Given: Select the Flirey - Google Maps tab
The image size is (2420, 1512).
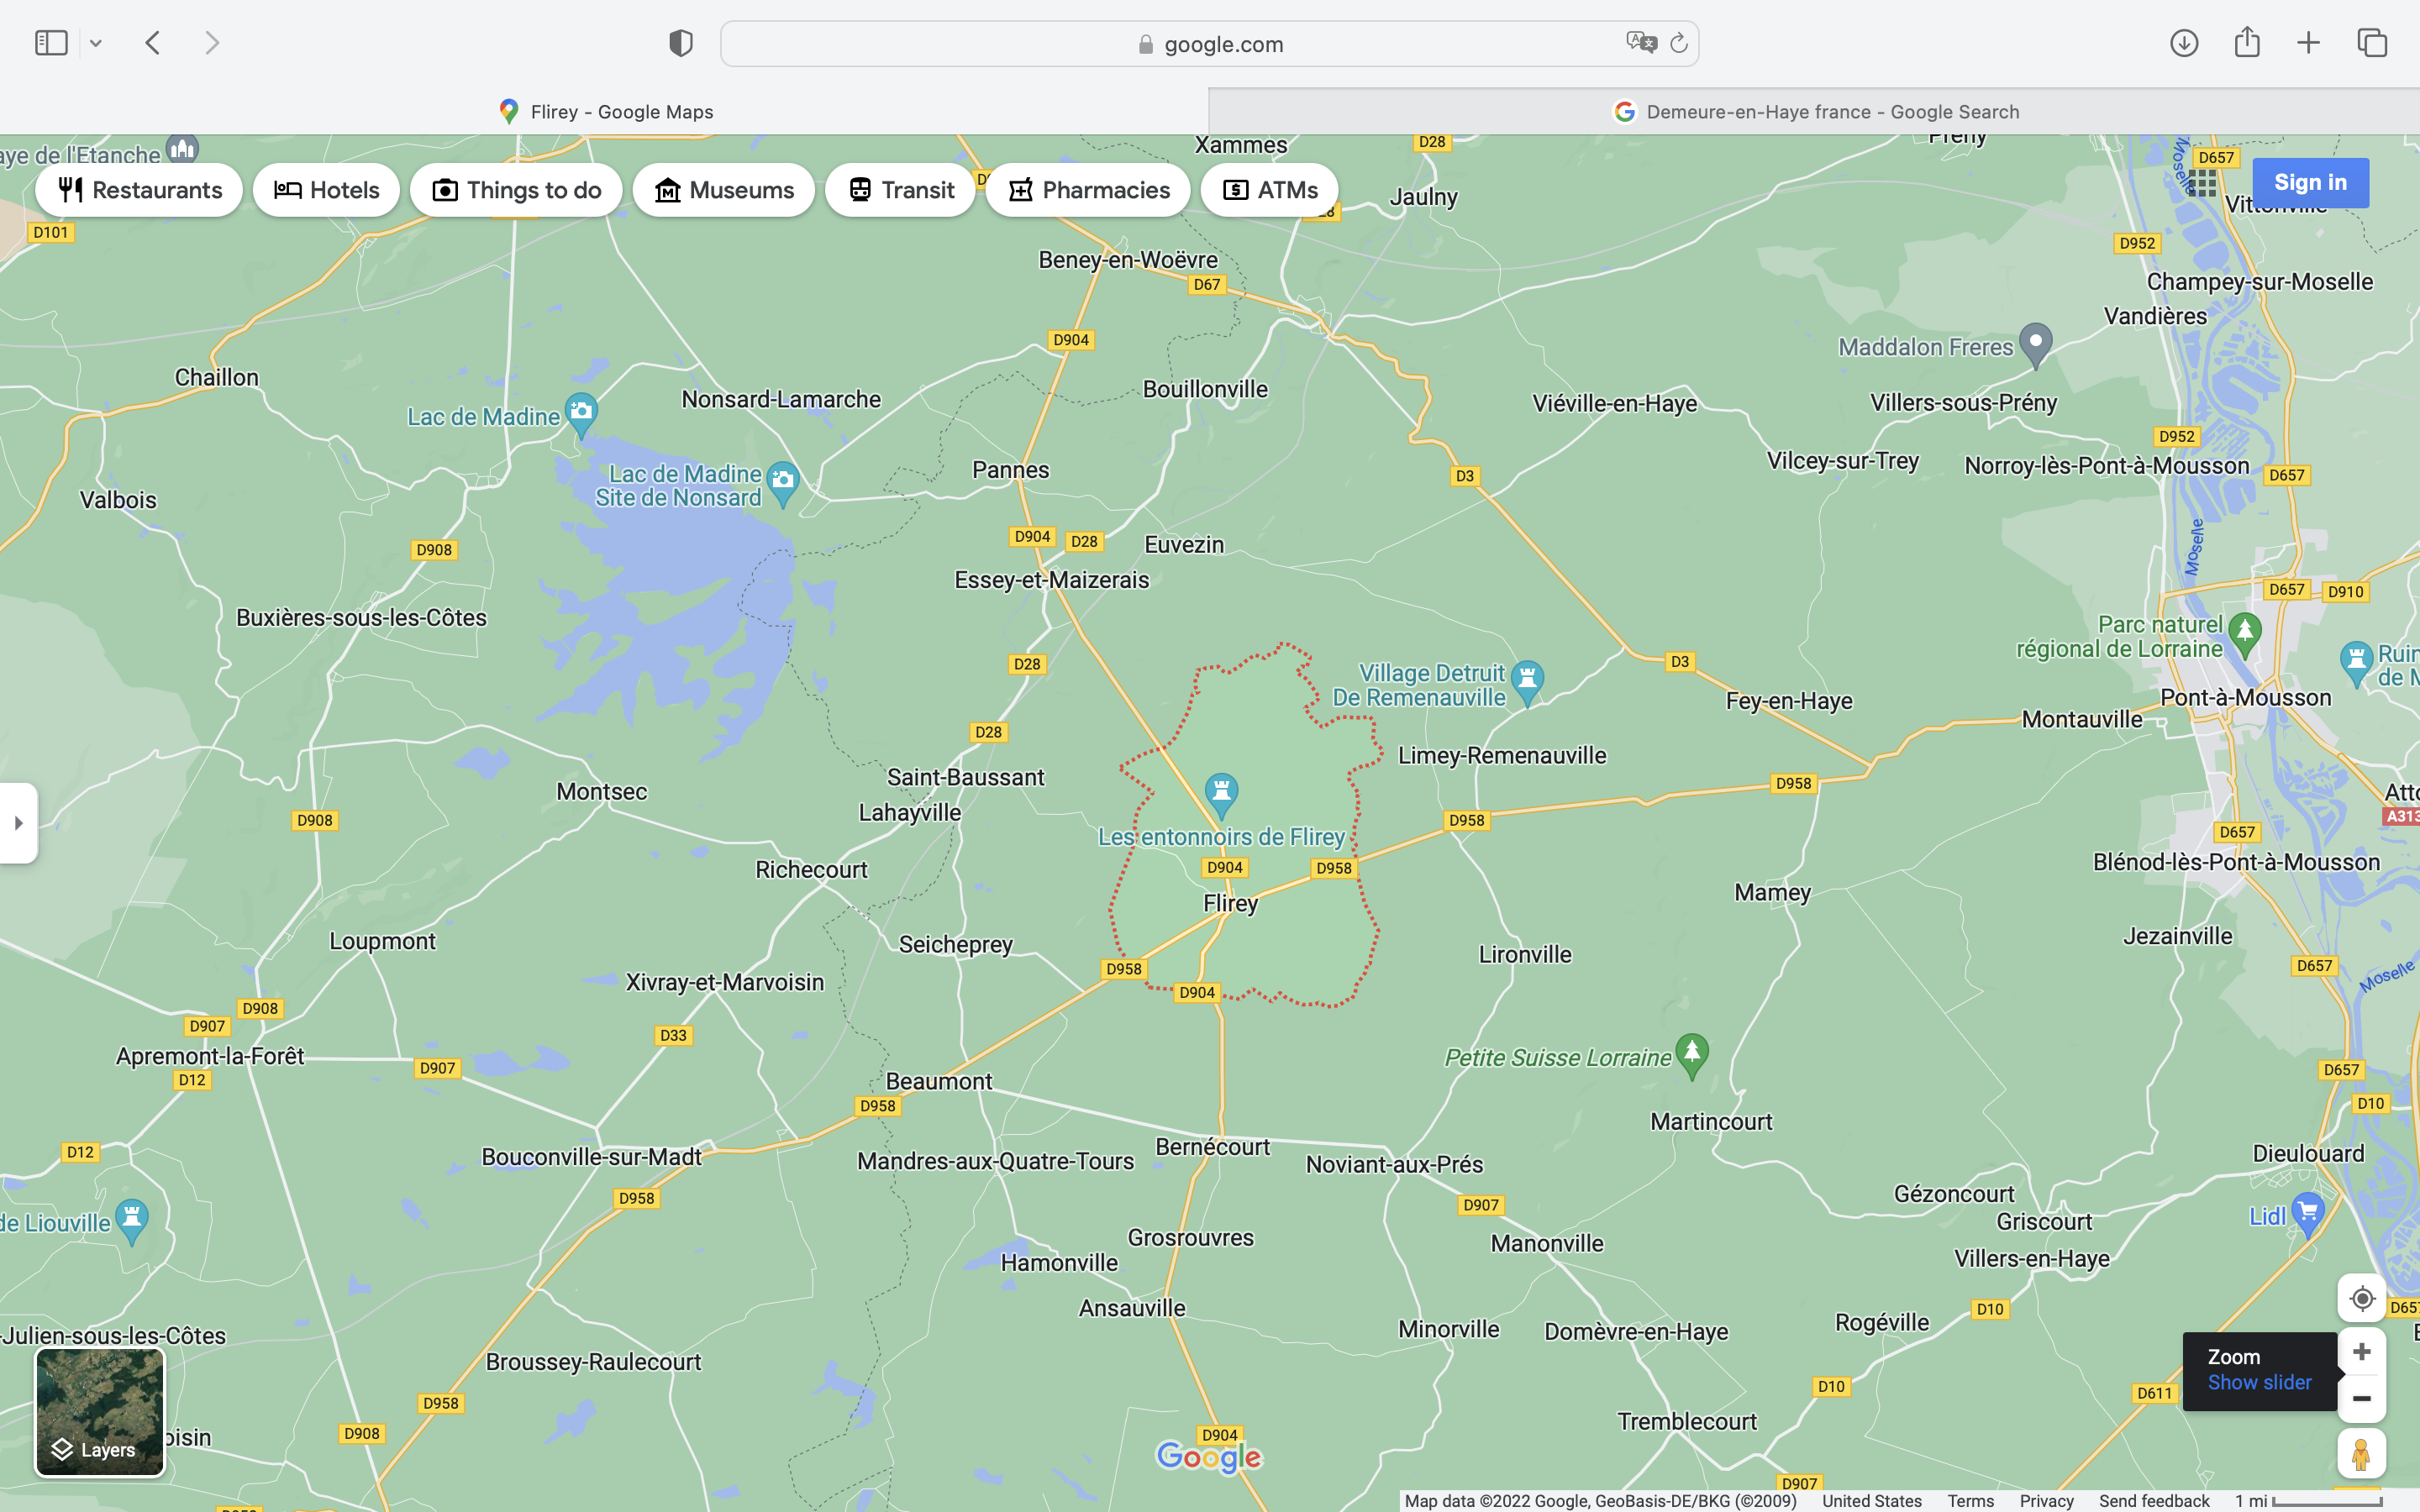Looking at the screenshot, I should tap(605, 111).
